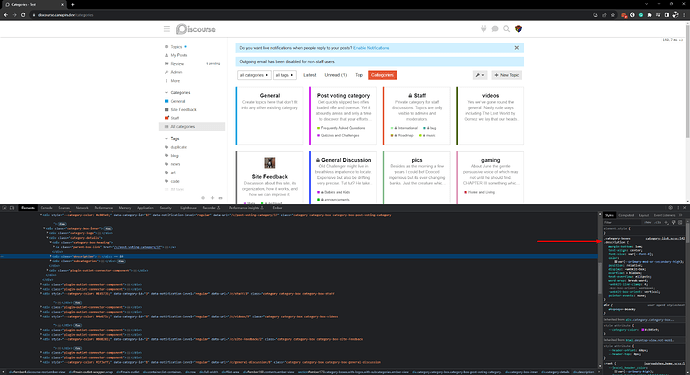This screenshot has width=690, height=375.
Task: Open the General category in sidebar
Action: pos(178,101)
